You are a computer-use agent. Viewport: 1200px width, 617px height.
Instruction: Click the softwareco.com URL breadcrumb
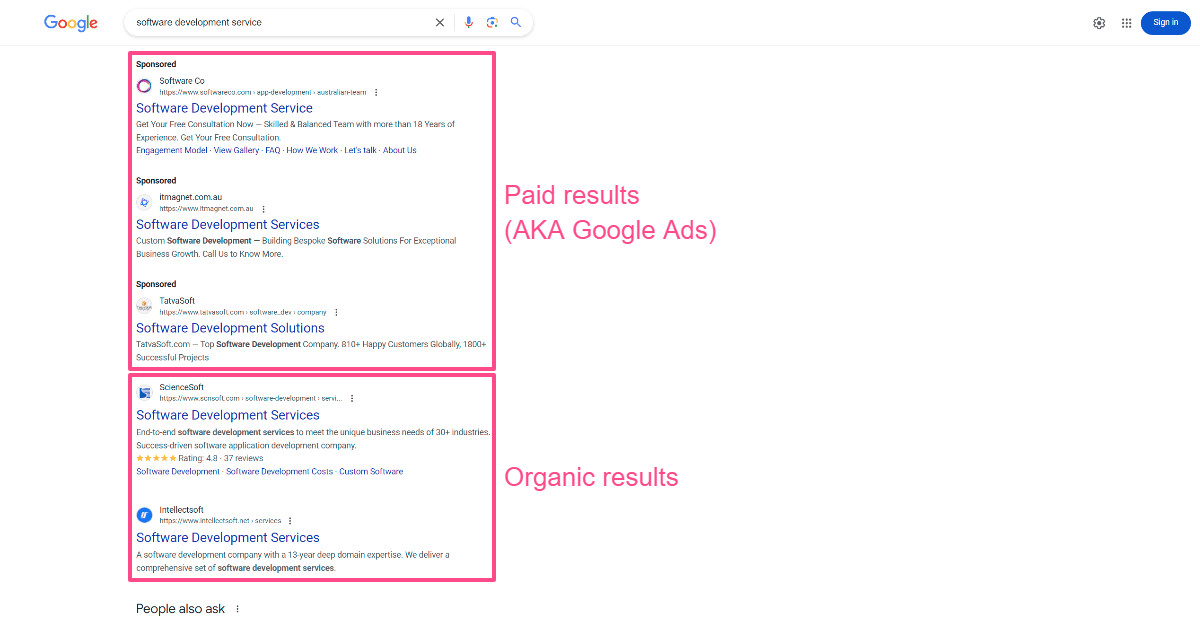263,92
